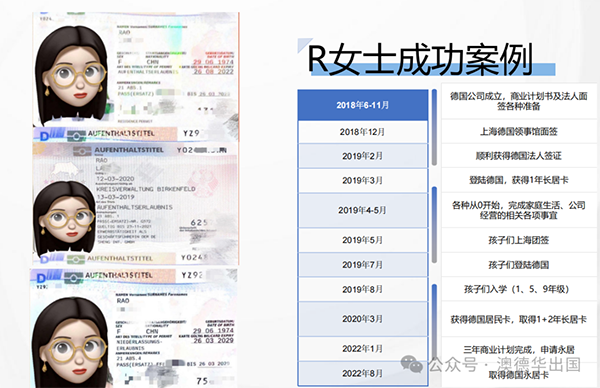Select the text "三年商业计划完成，申请永居"

coord(519,349)
